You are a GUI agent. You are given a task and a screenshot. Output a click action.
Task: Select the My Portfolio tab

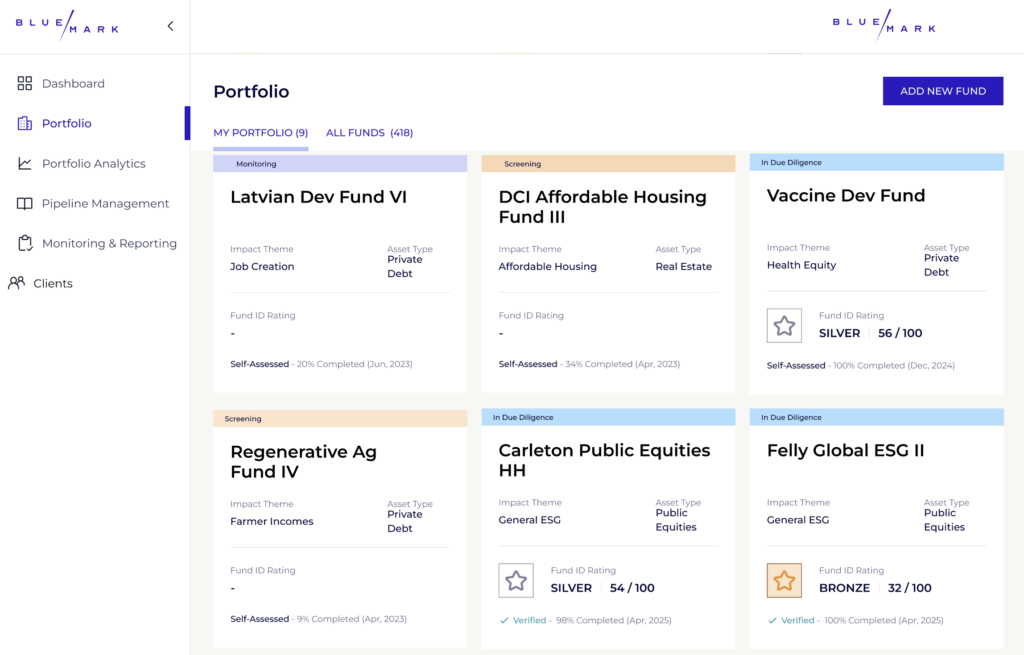click(x=260, y=133)
